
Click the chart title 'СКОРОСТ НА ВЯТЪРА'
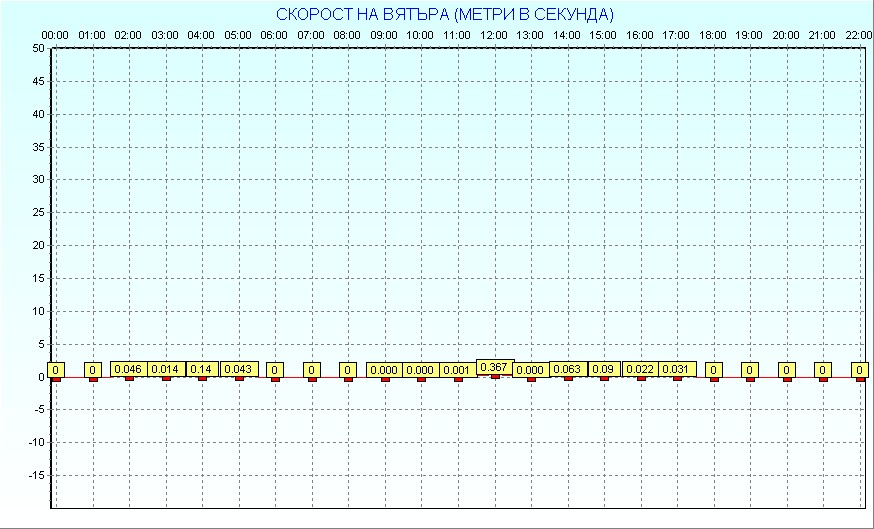click(x=445, y=14)
